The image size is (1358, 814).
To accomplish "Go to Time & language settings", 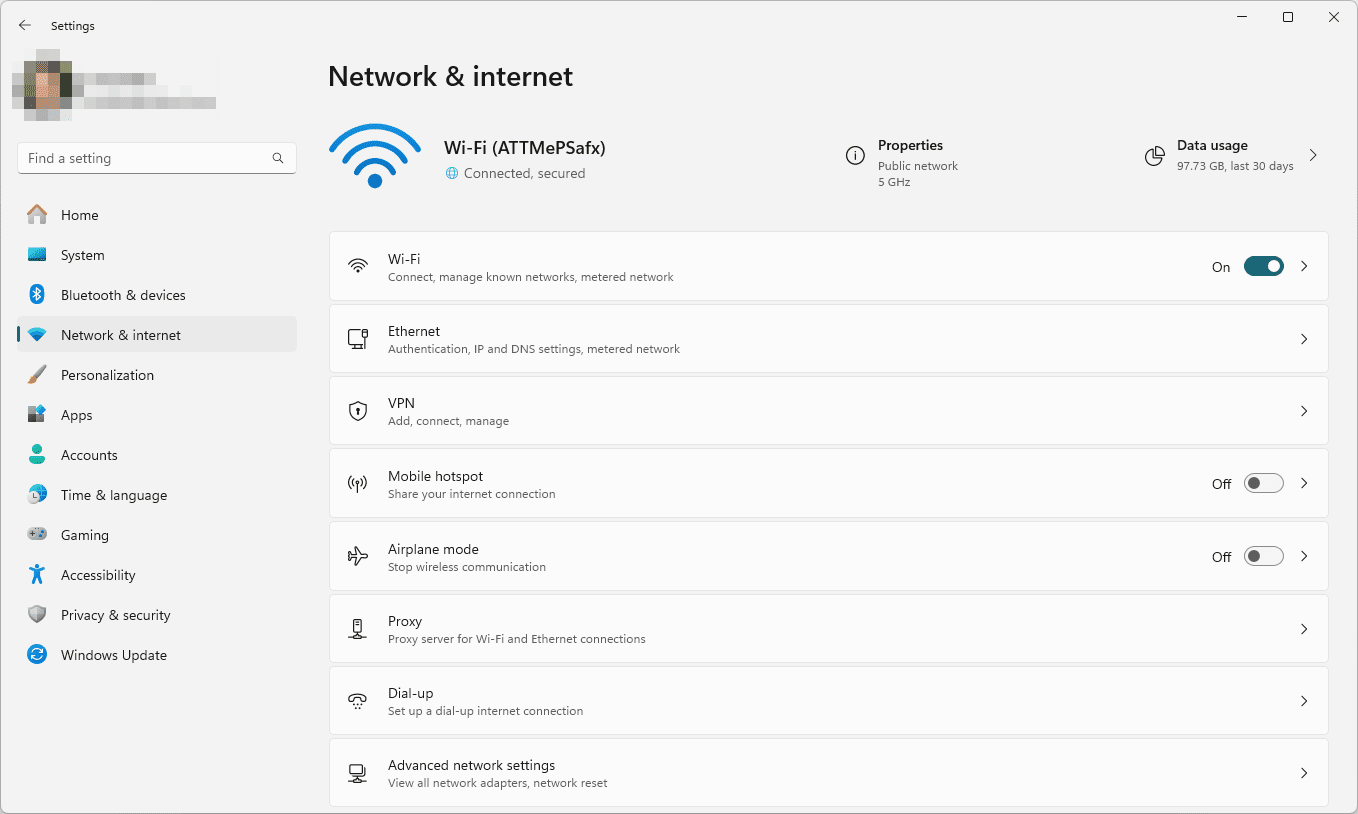I will 113,495.
